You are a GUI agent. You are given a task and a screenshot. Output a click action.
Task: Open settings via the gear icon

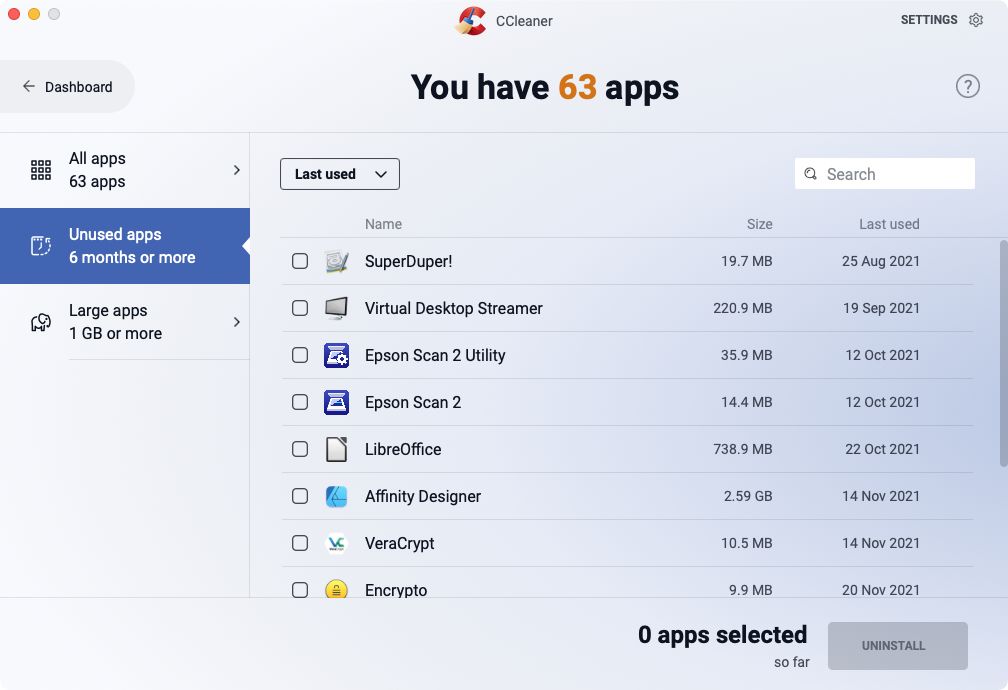click(x=976, y=20)
